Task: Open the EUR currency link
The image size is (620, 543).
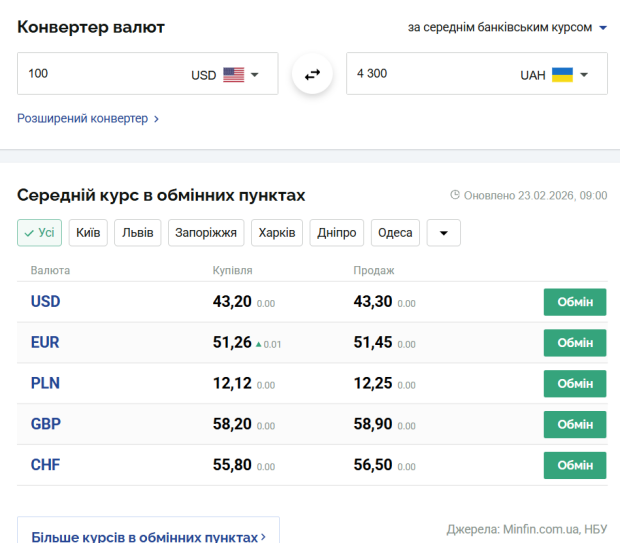Action: point(45,342)
